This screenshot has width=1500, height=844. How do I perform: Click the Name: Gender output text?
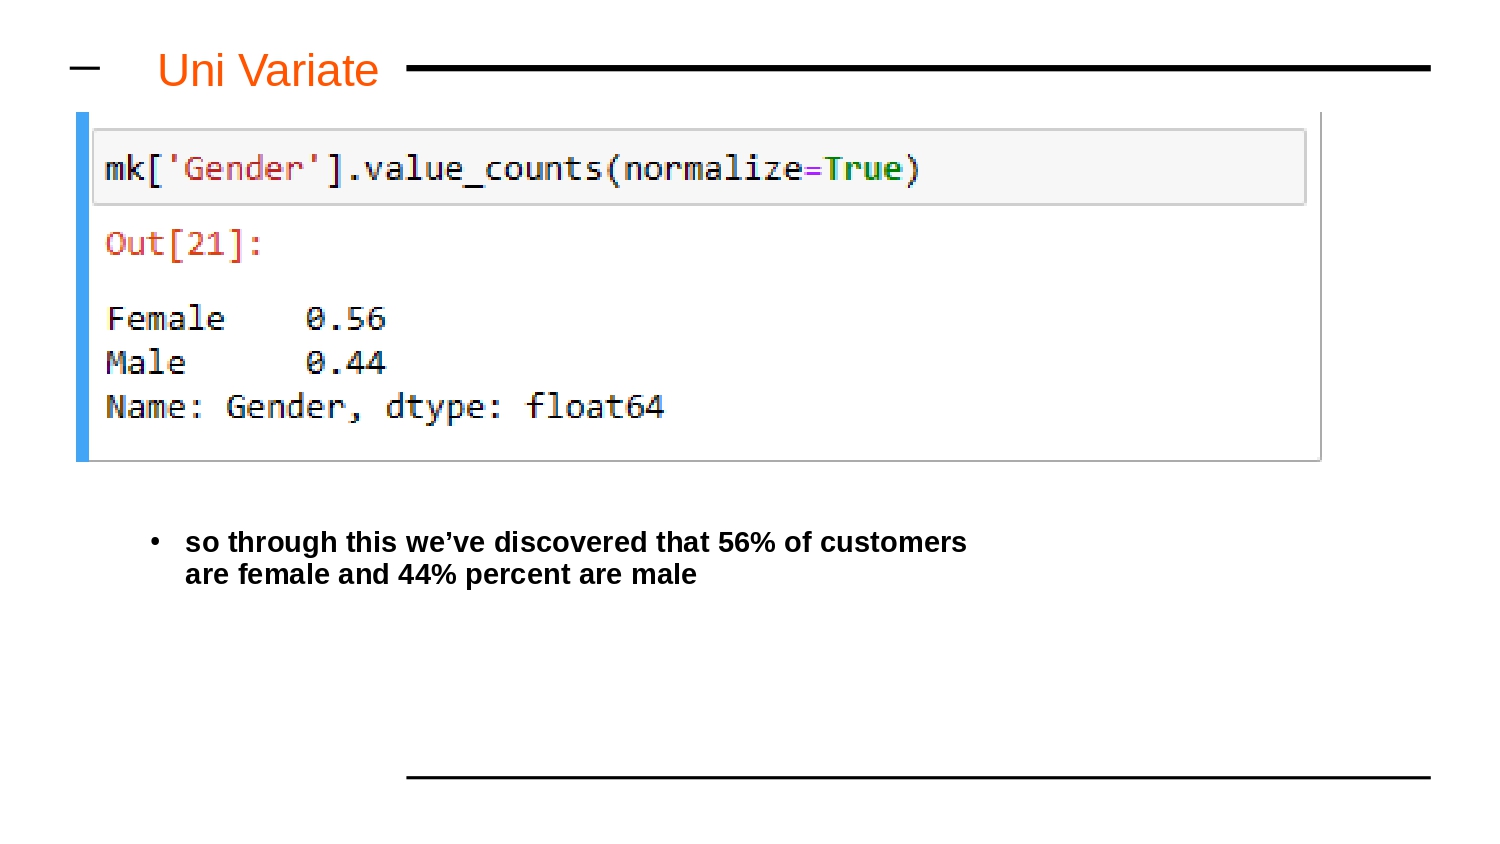(x=233, y=407)
